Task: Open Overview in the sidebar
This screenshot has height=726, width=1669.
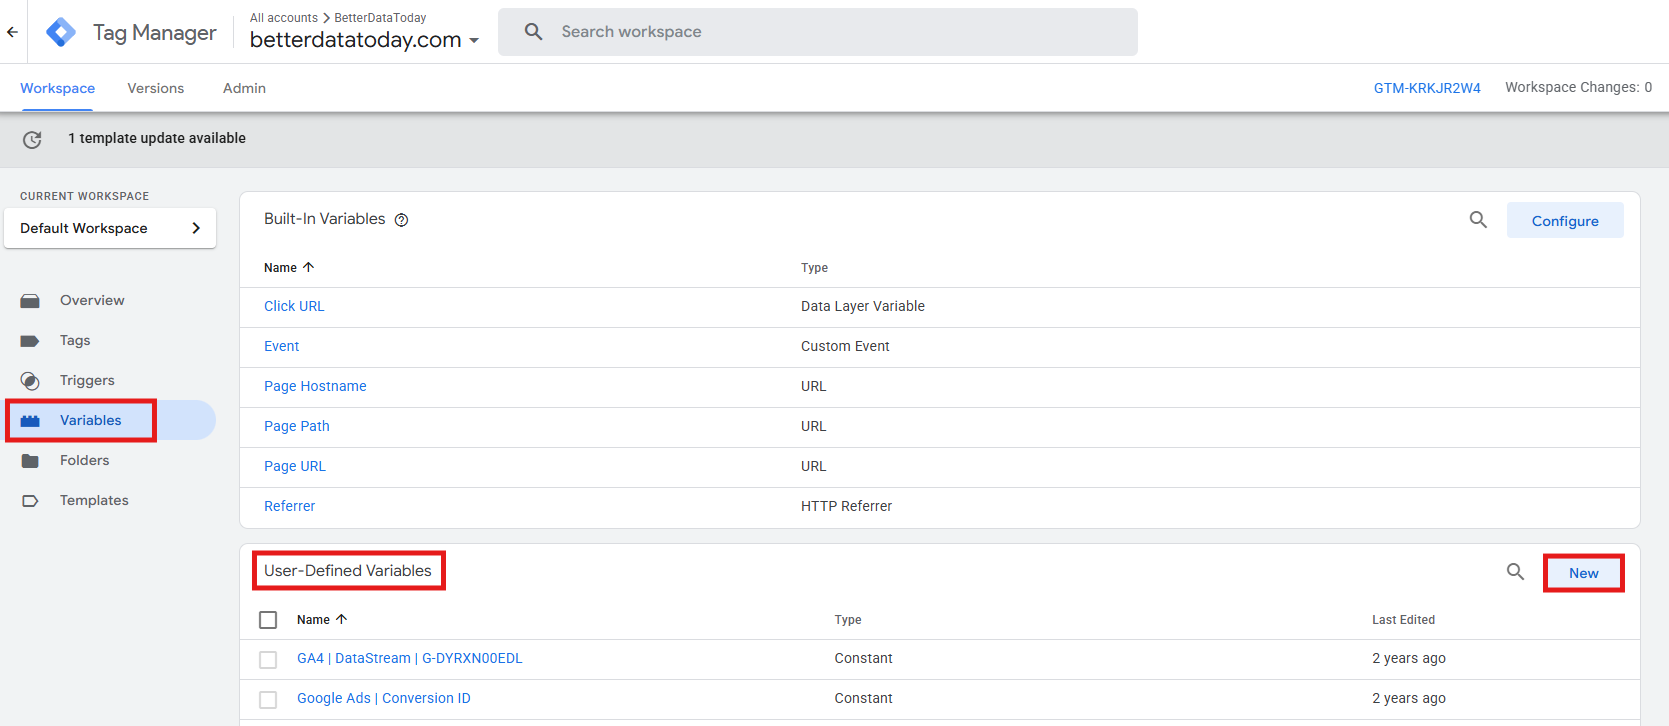Action: pyautogui.click(x=92, y=300)
